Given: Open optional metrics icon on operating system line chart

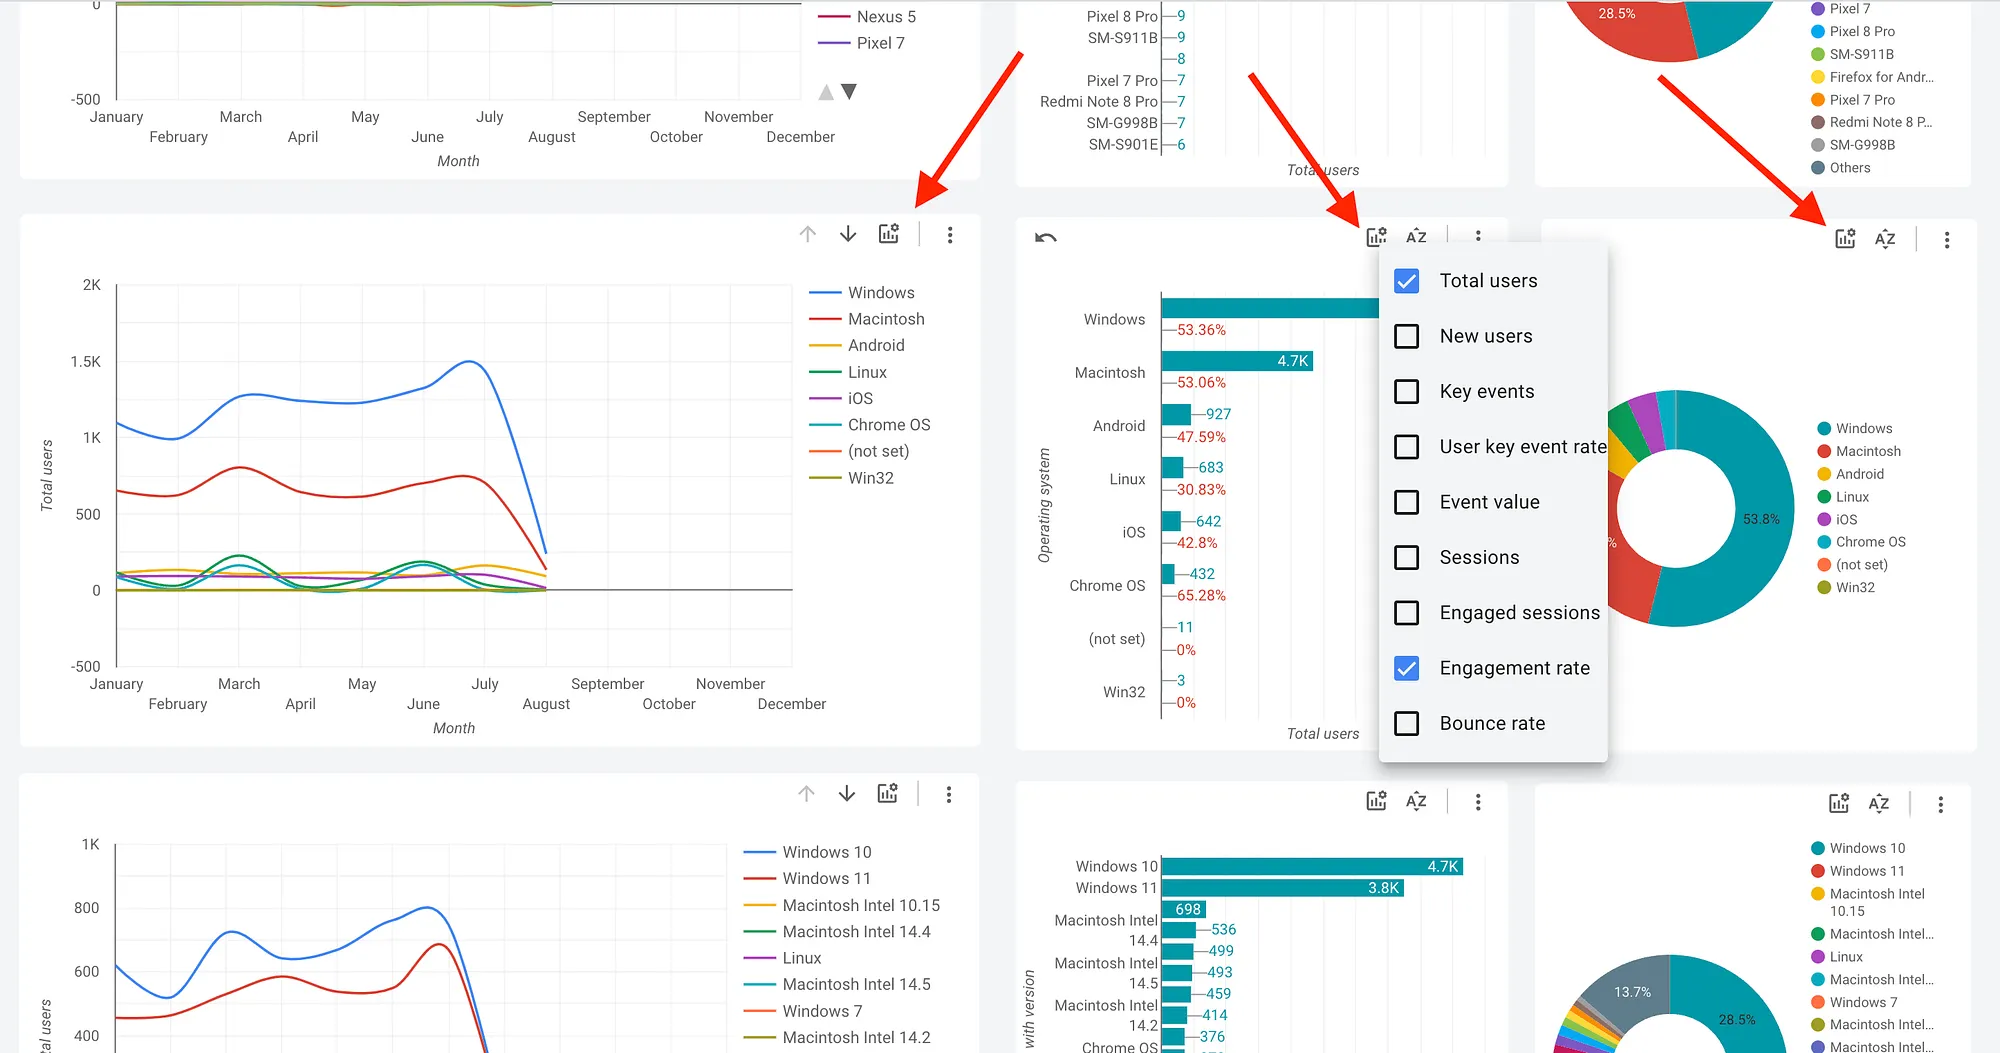Looking at the screenshot, I should pos(888,234).
